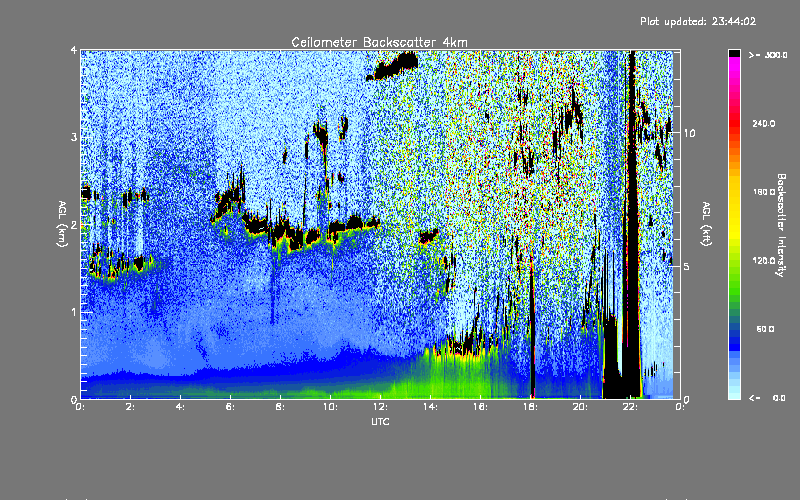Screen dimensions: 800x500
Task: Click the "1" tick on the km axis
Action: point(74,312)
